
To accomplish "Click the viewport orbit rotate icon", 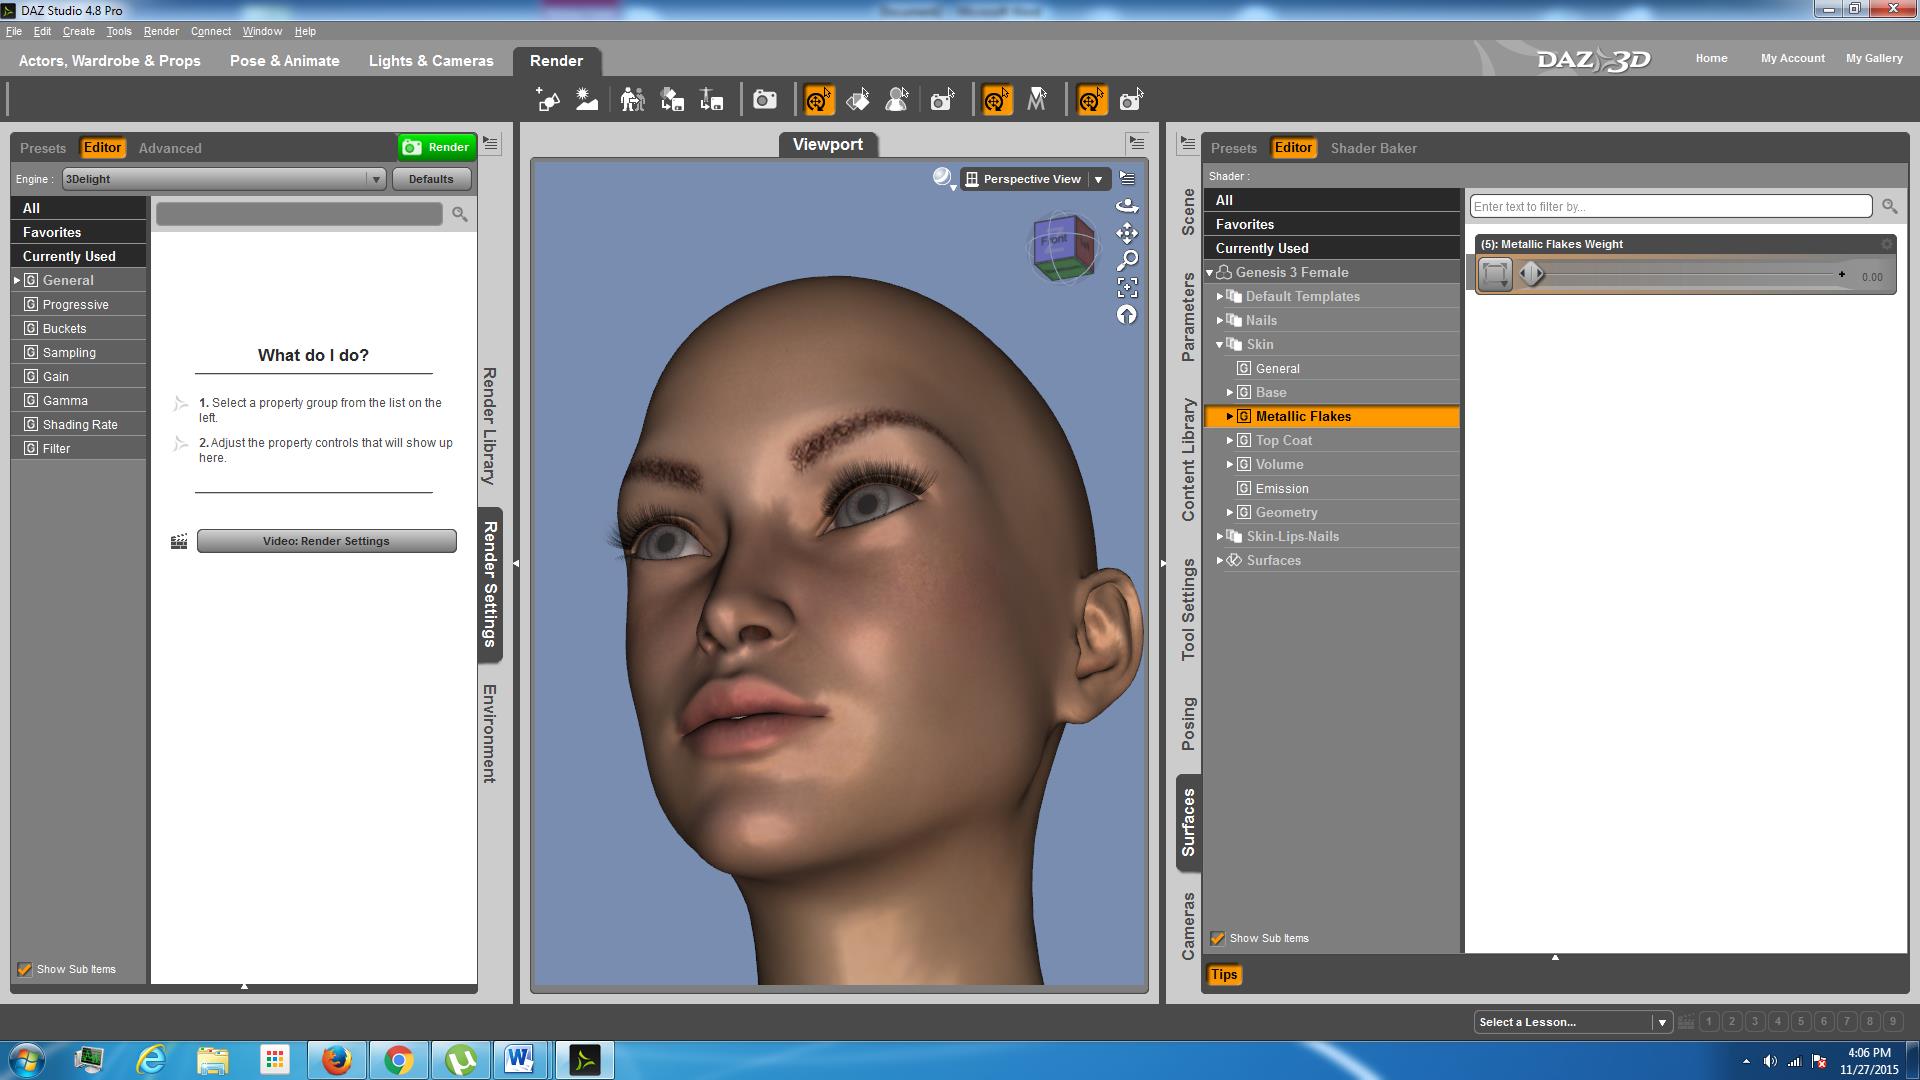I will click(1127, 206).
